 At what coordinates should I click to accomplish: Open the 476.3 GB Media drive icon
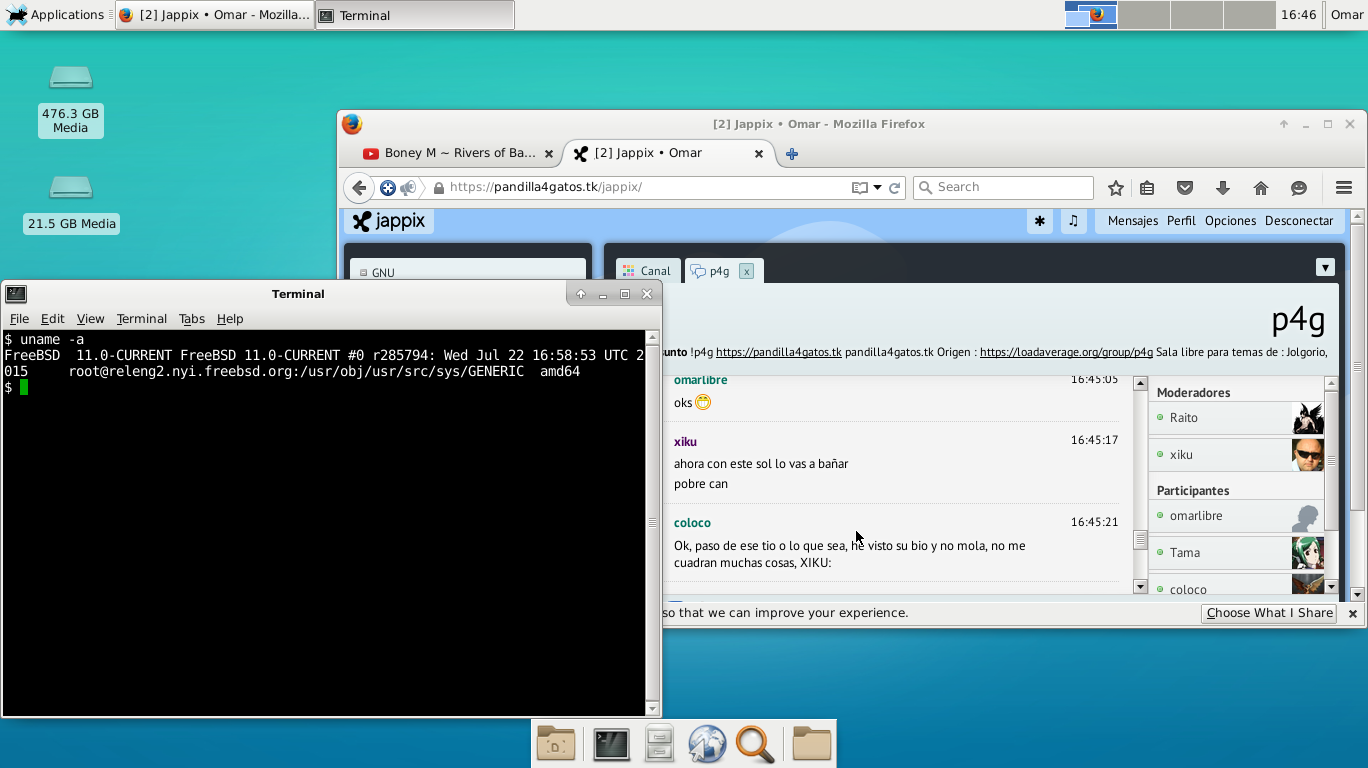71,77
